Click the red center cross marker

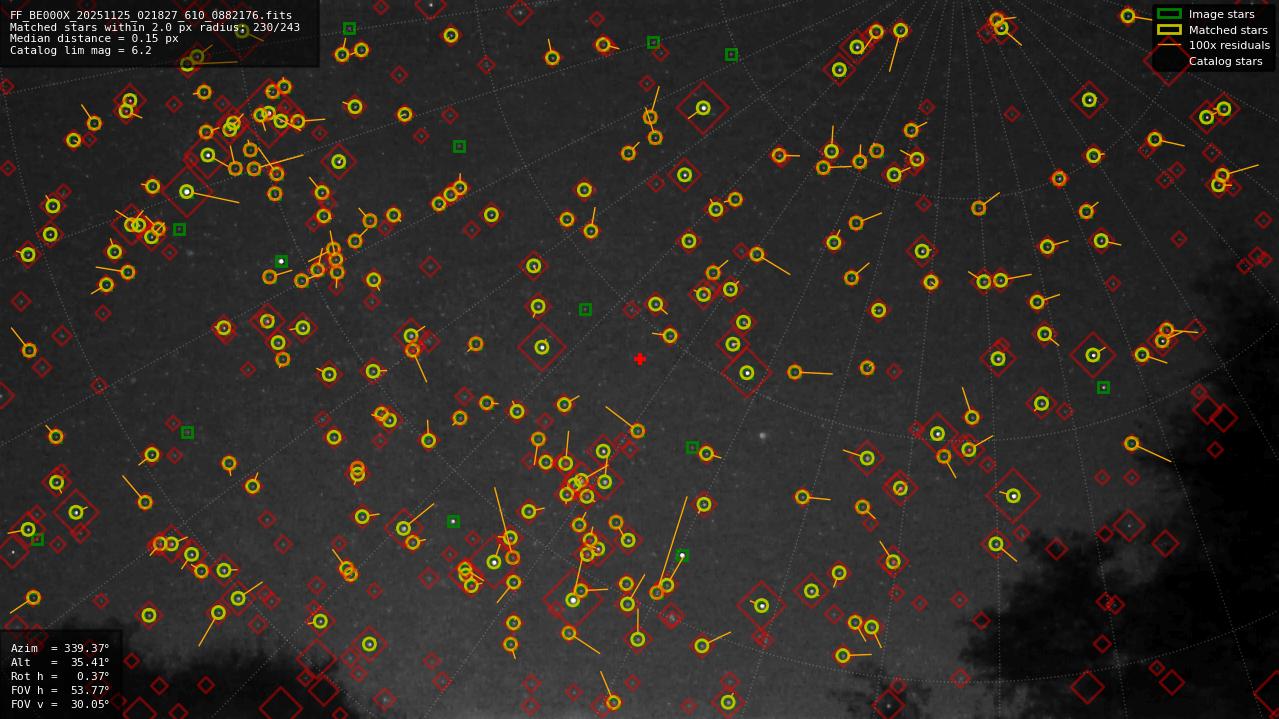[640, 359]
